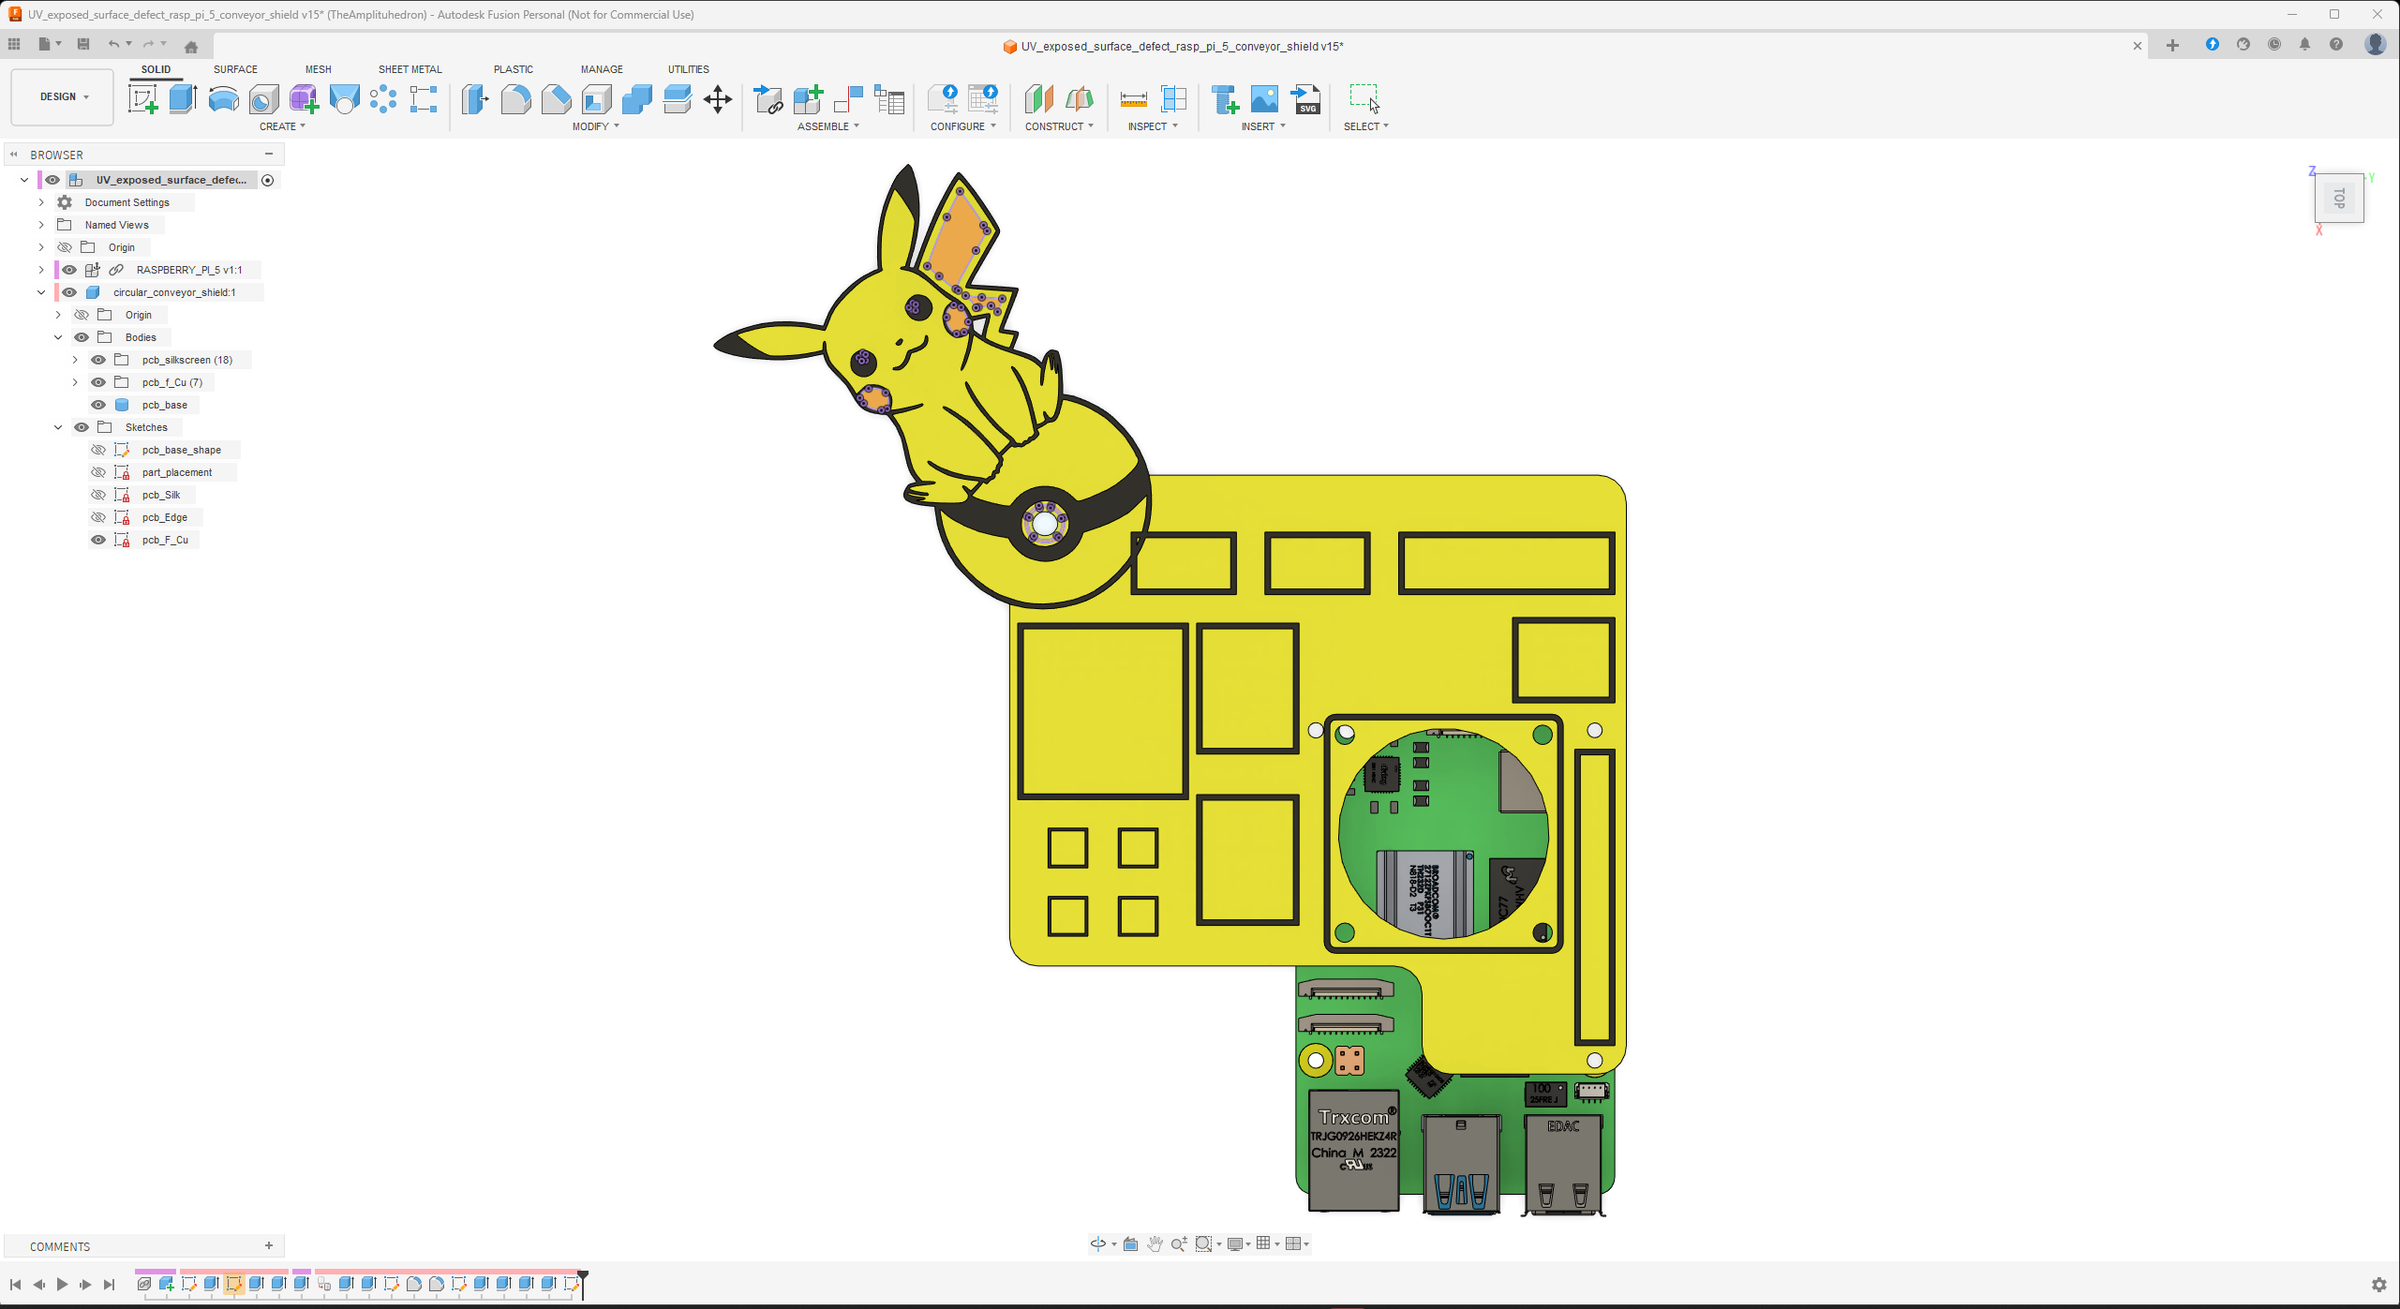The height and width of the screenshot is (1309, 2400).
Task: Play the timeline
Action: (62, 1285)
